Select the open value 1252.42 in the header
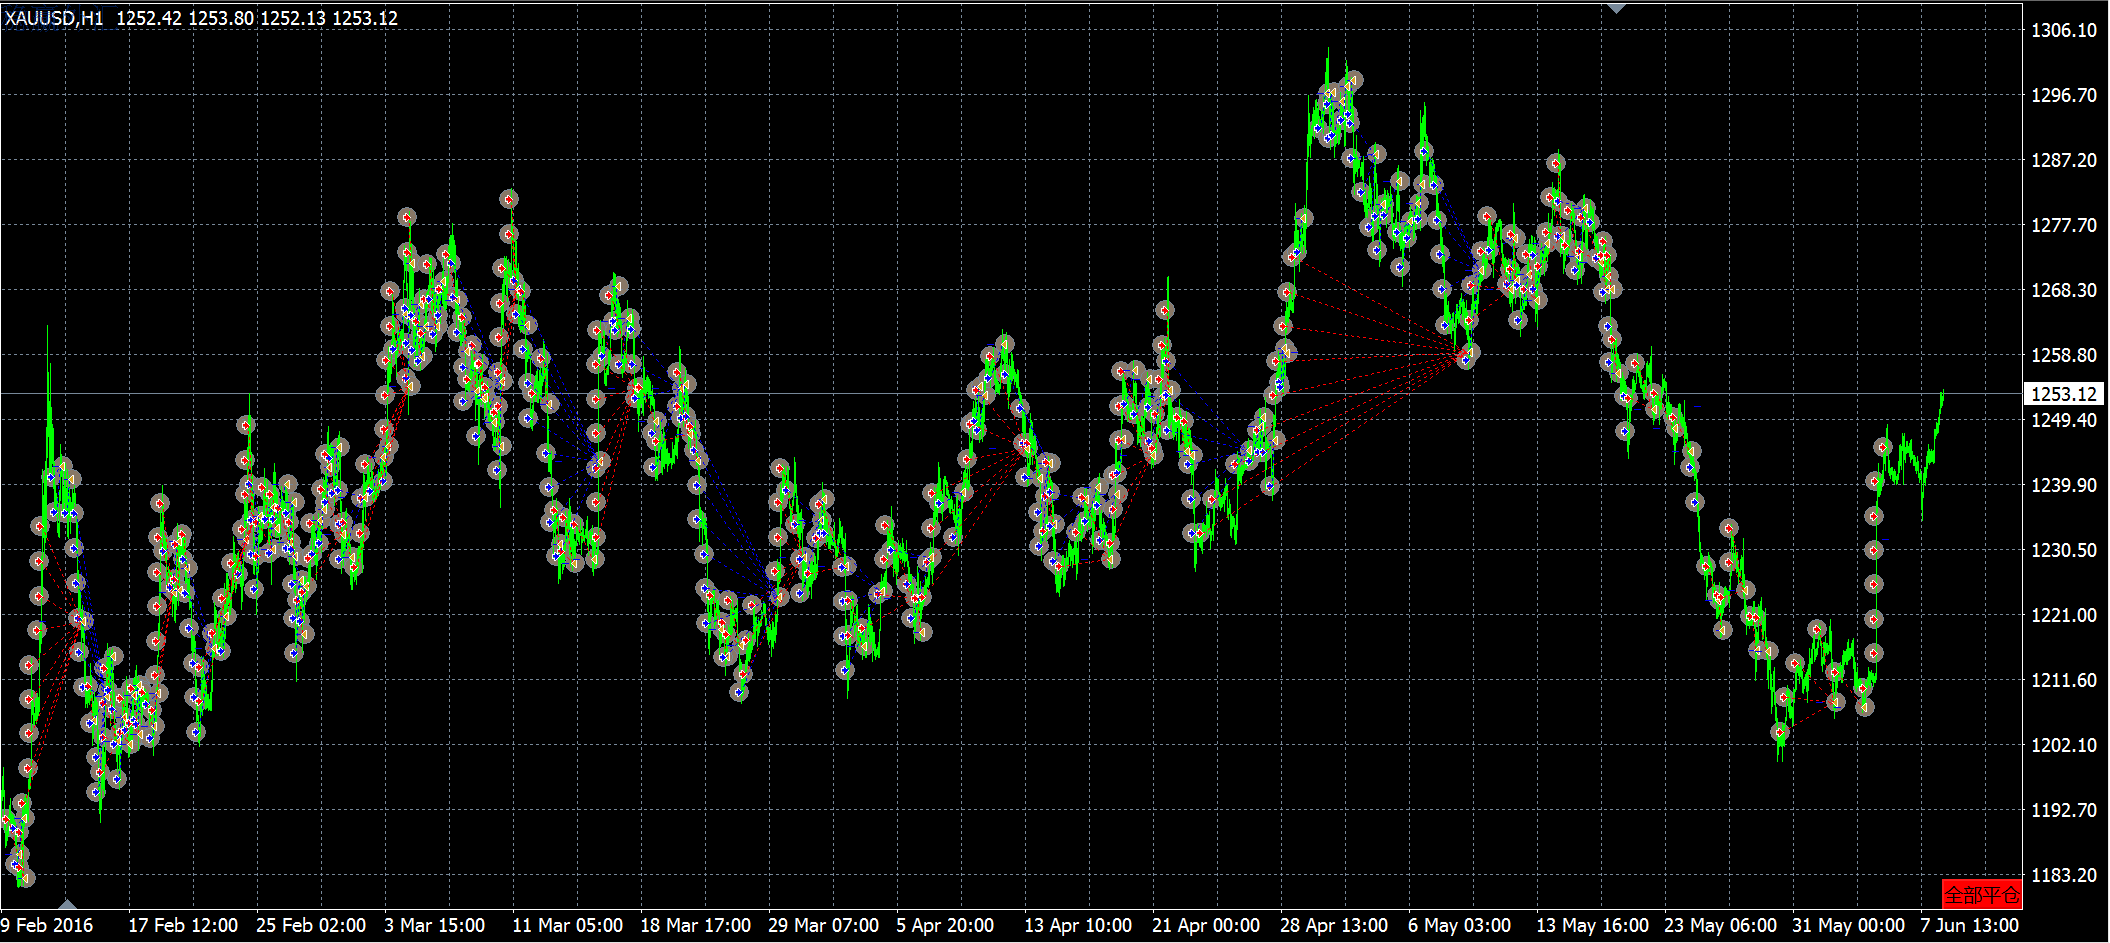2110x943 pixels. [150, 18]
